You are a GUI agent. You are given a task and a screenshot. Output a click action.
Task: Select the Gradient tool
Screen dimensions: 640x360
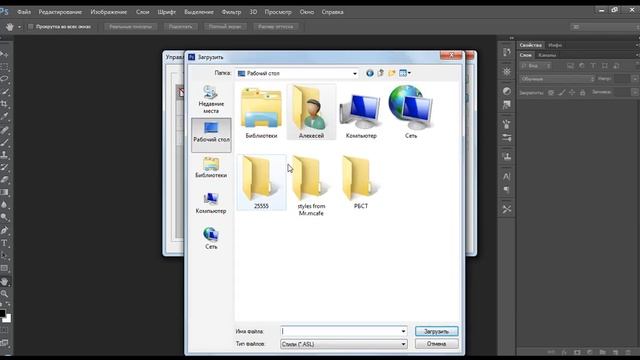click(x=4, y=192)
